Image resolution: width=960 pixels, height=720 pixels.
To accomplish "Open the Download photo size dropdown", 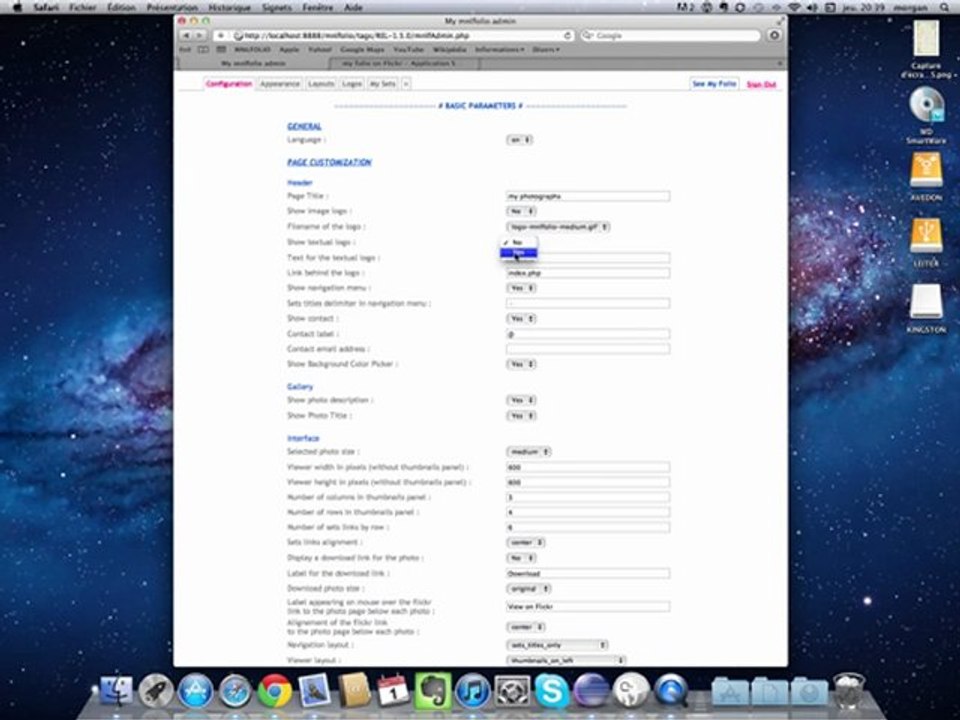I will tap(529, 589).
